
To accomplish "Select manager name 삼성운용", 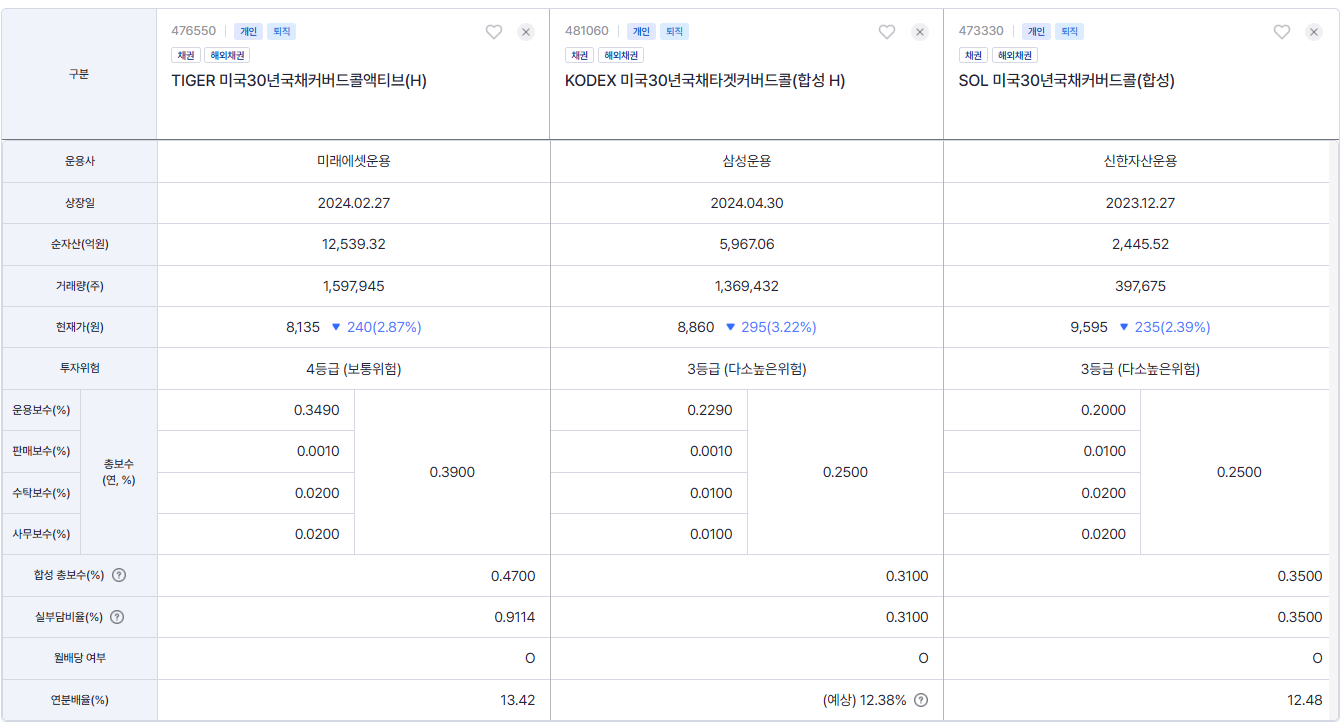I will pos(747,161).
